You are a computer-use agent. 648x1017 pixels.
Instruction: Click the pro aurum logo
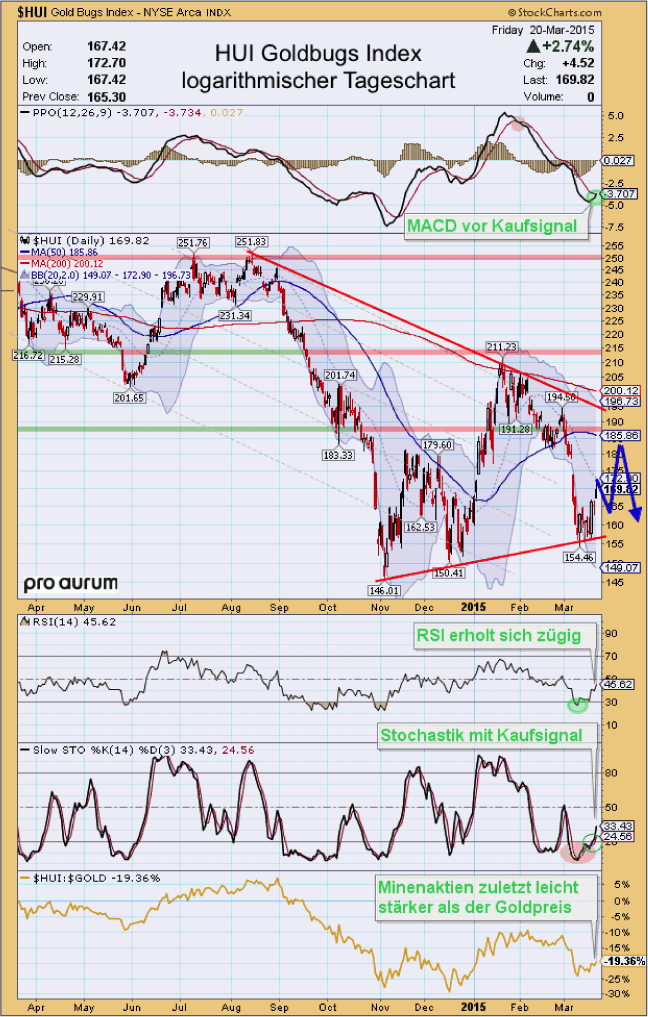coord(71,583)
